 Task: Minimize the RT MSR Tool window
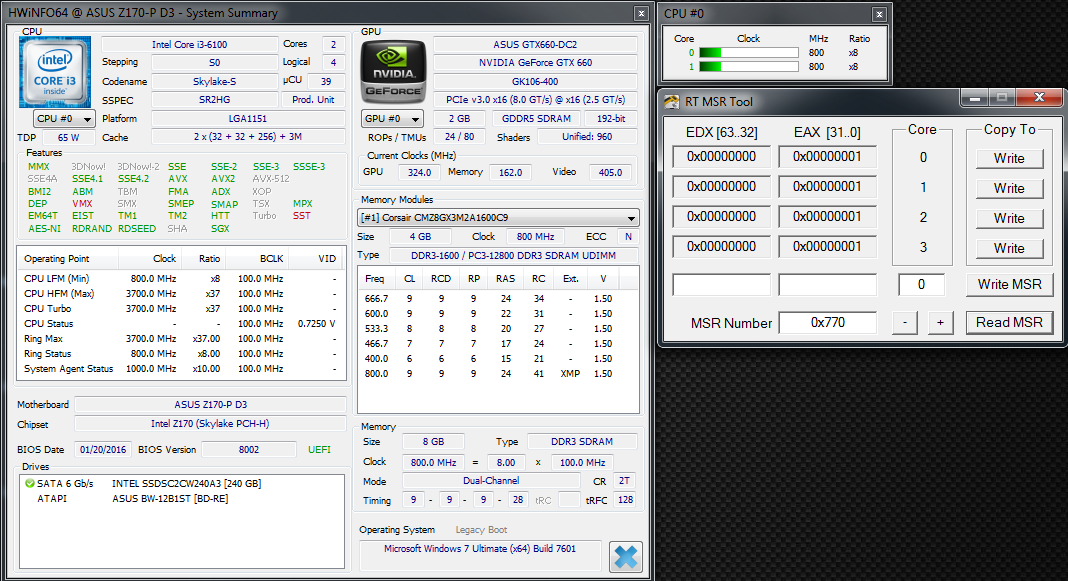pos(974,98)
